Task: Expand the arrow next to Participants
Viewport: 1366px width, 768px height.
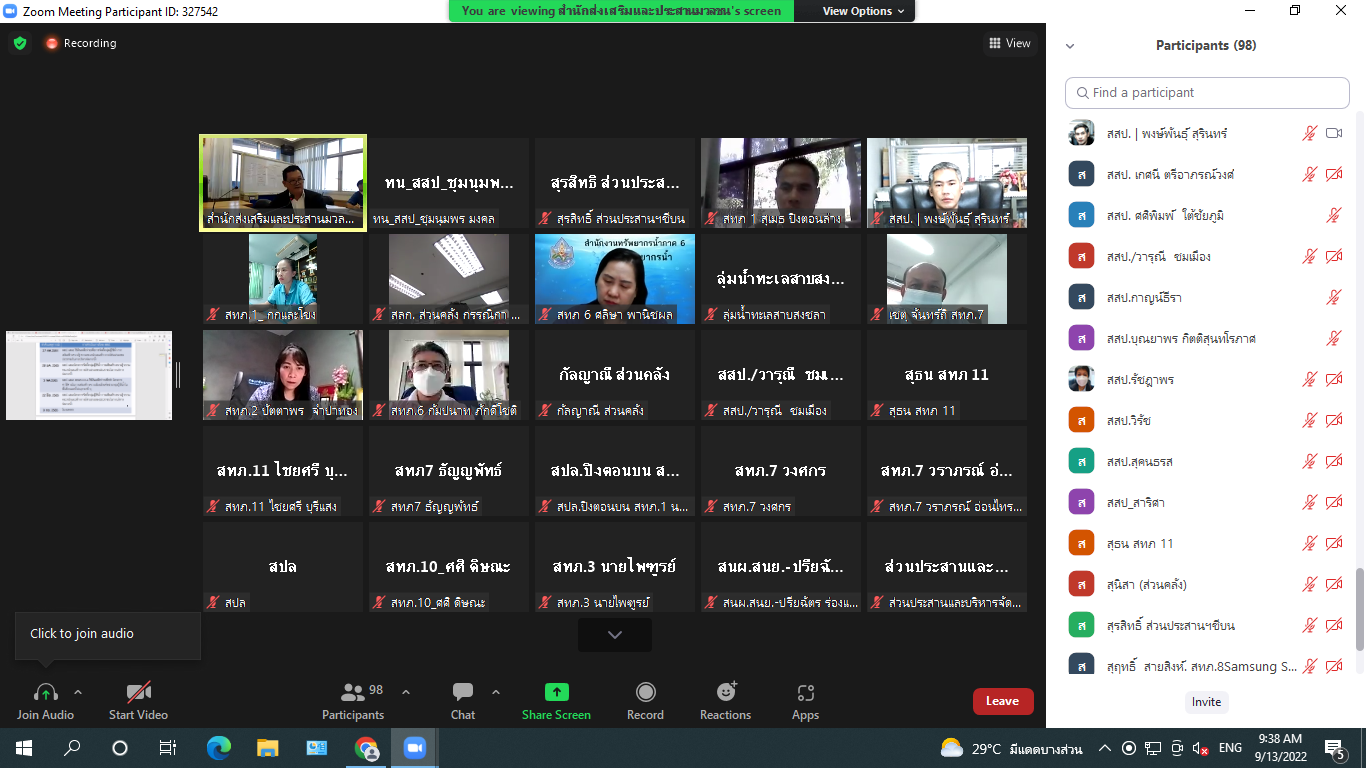Action: pos(405,692)
